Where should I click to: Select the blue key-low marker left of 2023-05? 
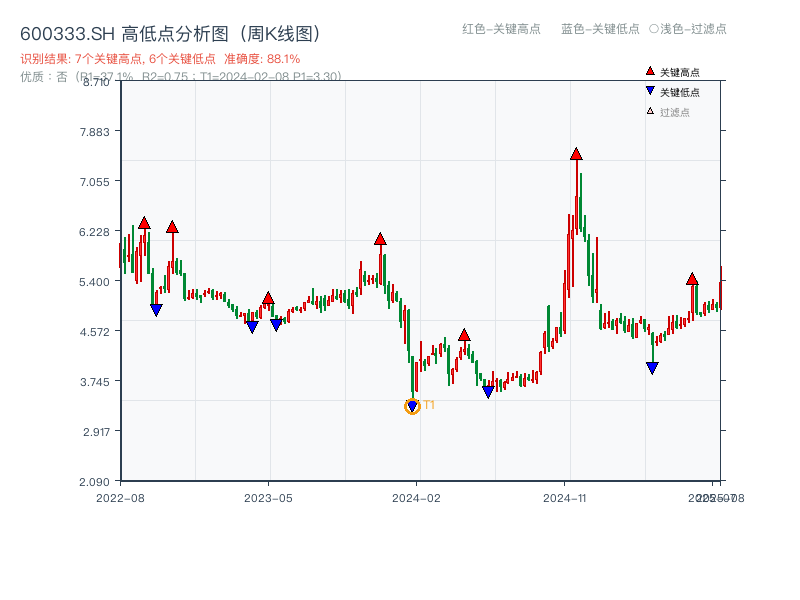pyautogui.click(x=251, y=326)
